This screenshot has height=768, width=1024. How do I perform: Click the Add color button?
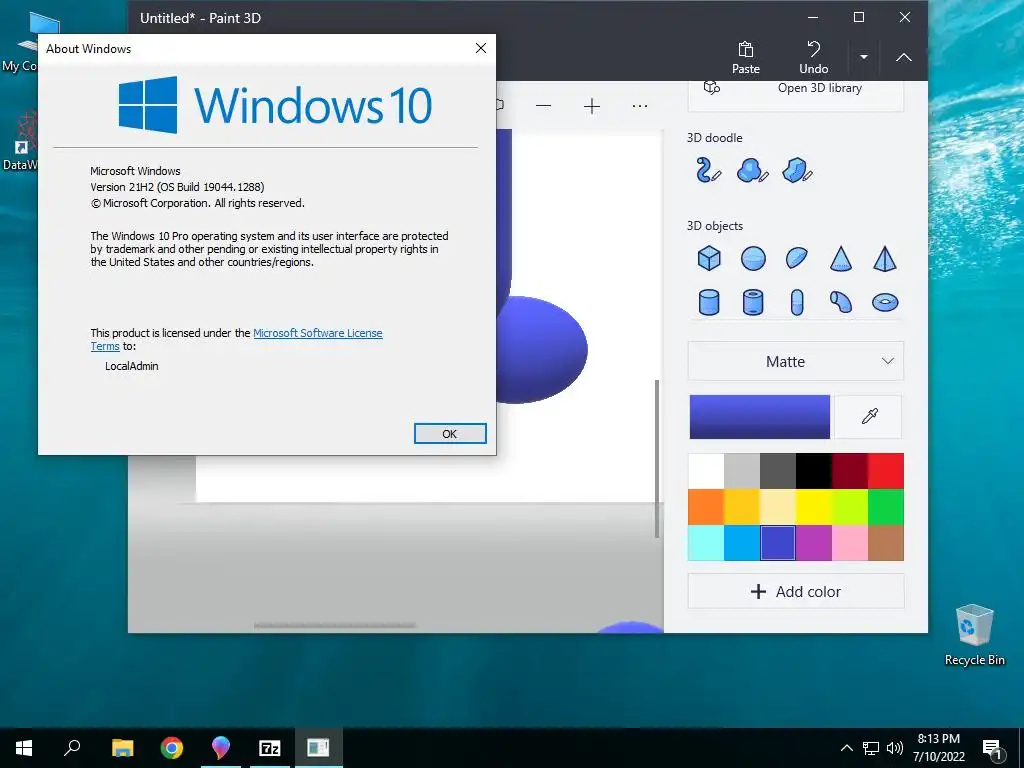click(795, 591)
